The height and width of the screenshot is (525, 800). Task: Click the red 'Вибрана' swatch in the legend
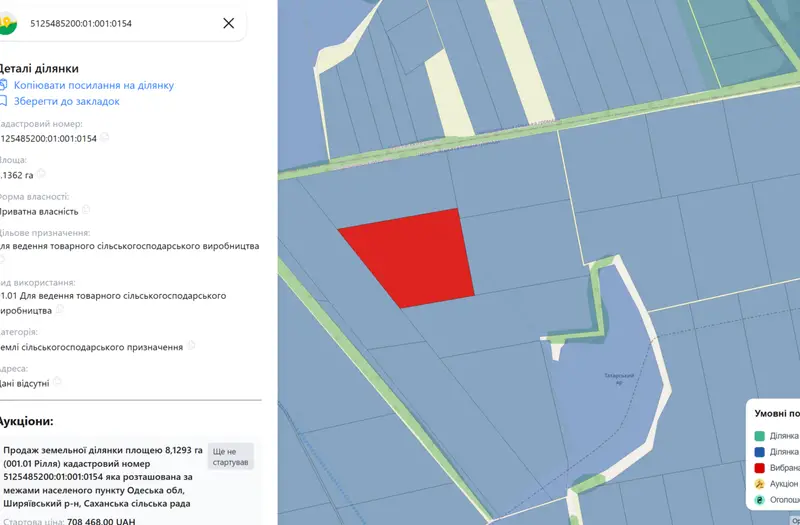point(760,468)
